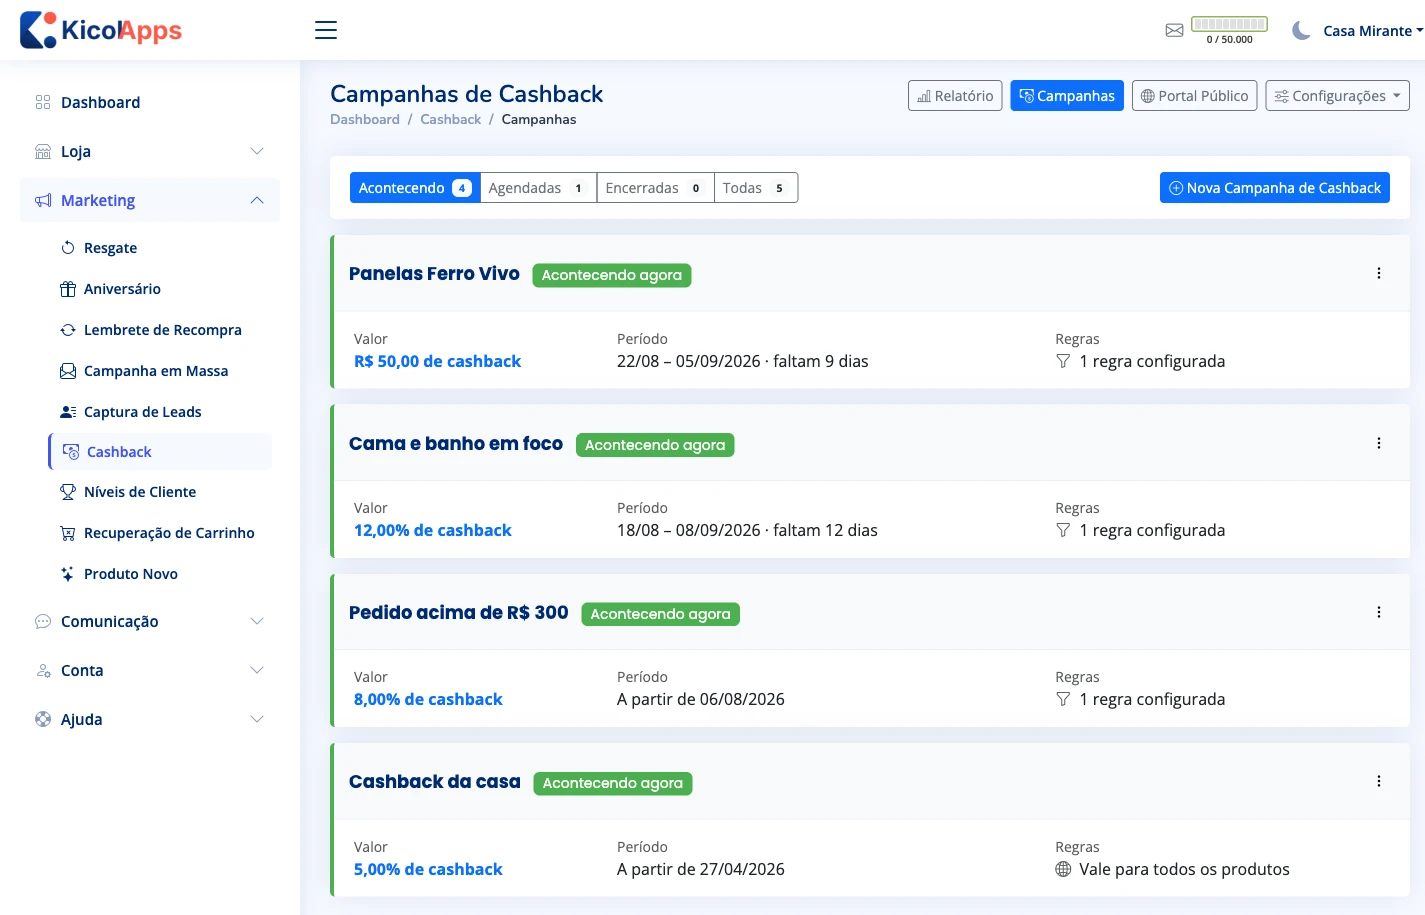Image resolution: width=1425 pixels, height=915 pixels.
Task: Click A partir de 27/04/2026 text
Action: [701, 869]
